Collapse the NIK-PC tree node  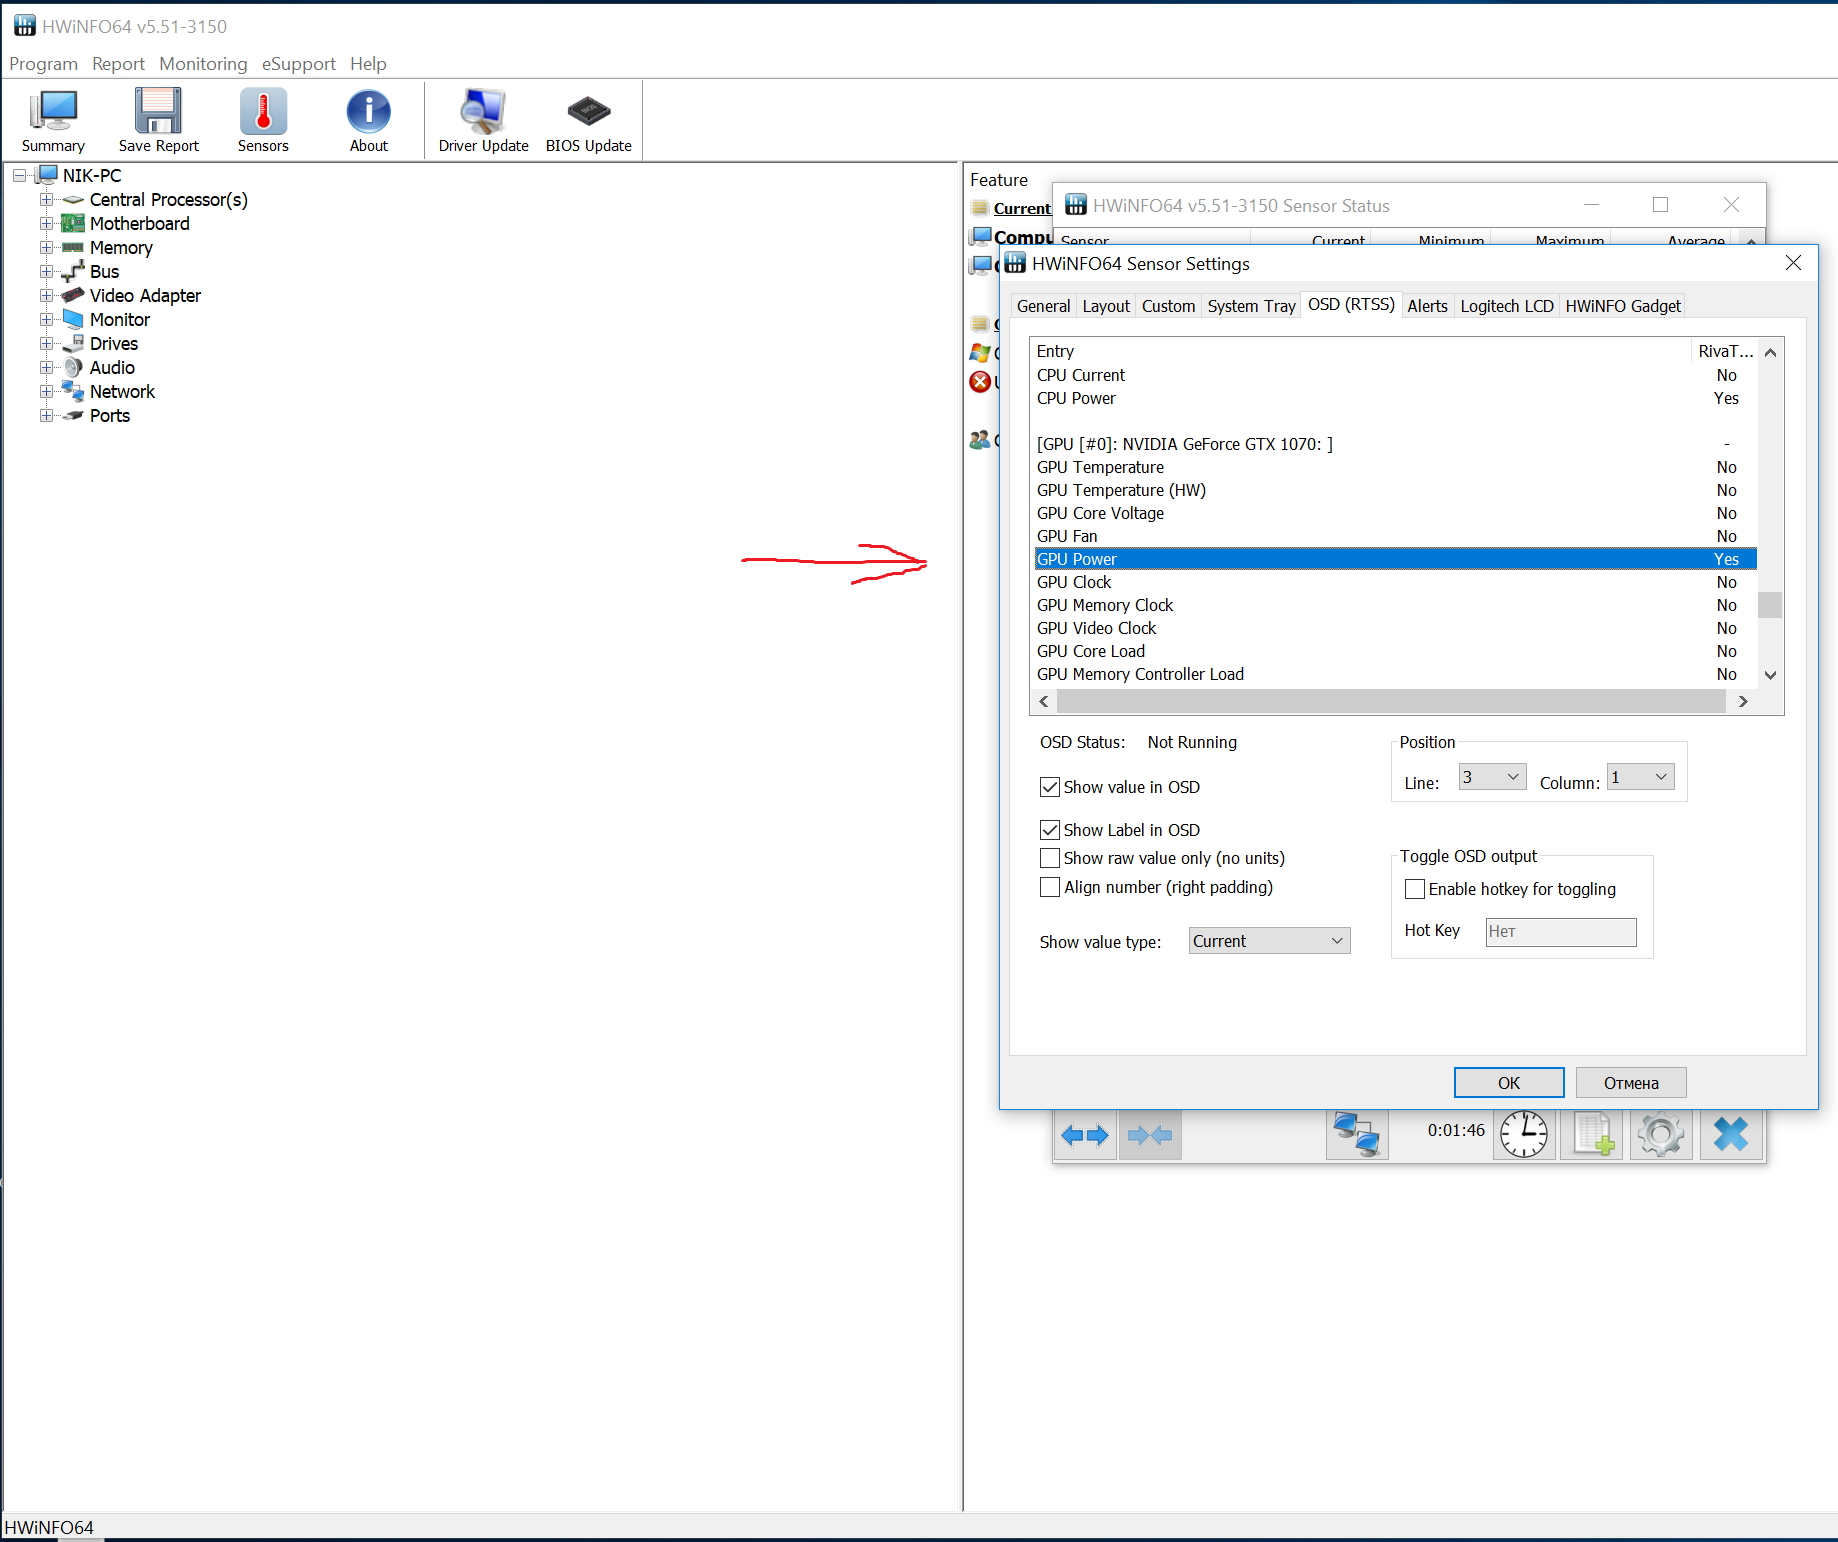pyautogui.click(x=19, y=176)
